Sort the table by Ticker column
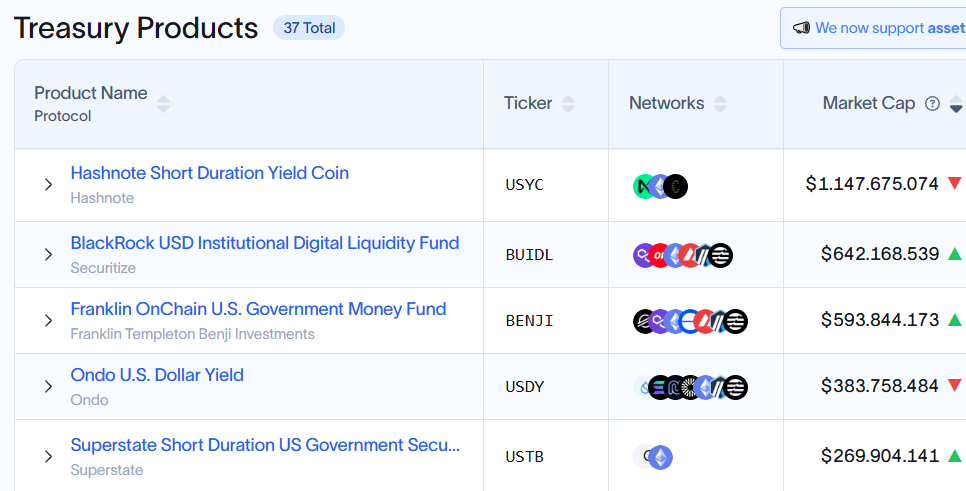This screenshot has width=966, height=491. [568, 103]
